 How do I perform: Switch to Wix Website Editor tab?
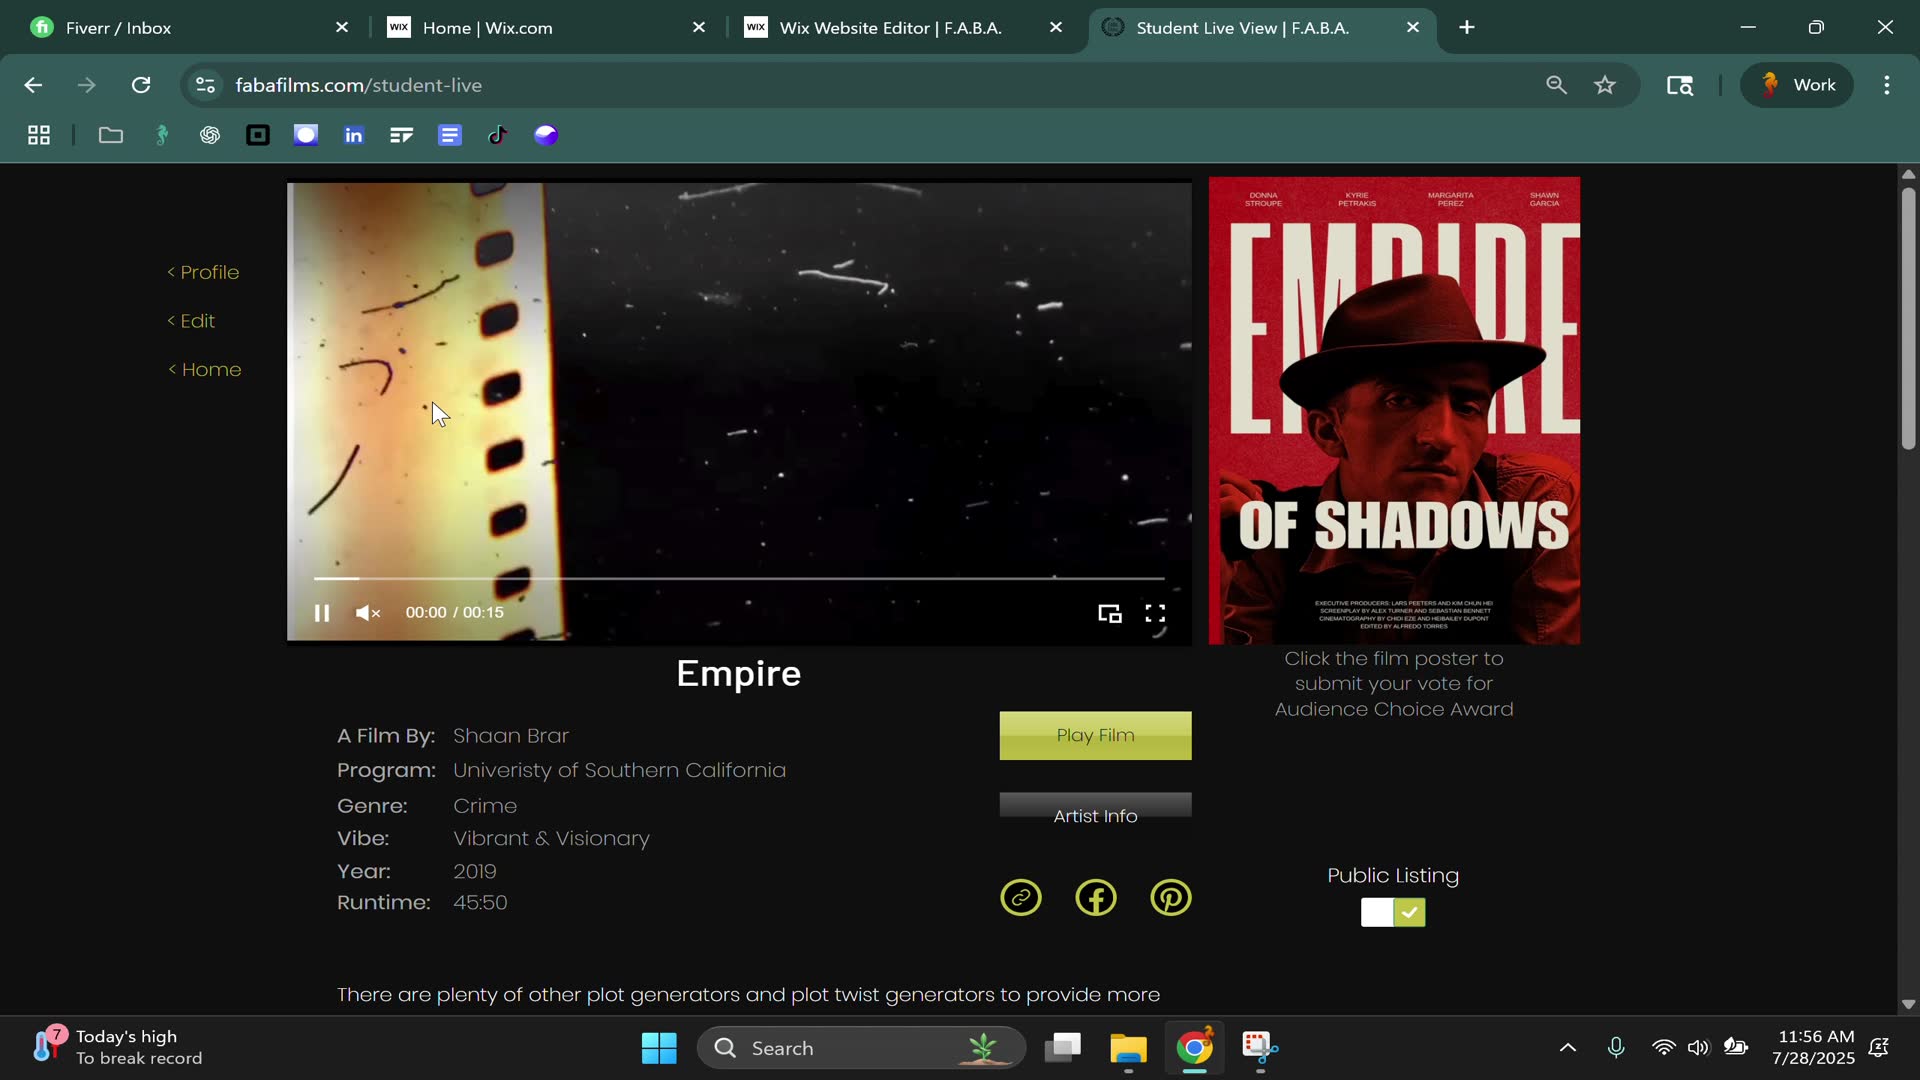pyautogui.click(x=890, y=28)
